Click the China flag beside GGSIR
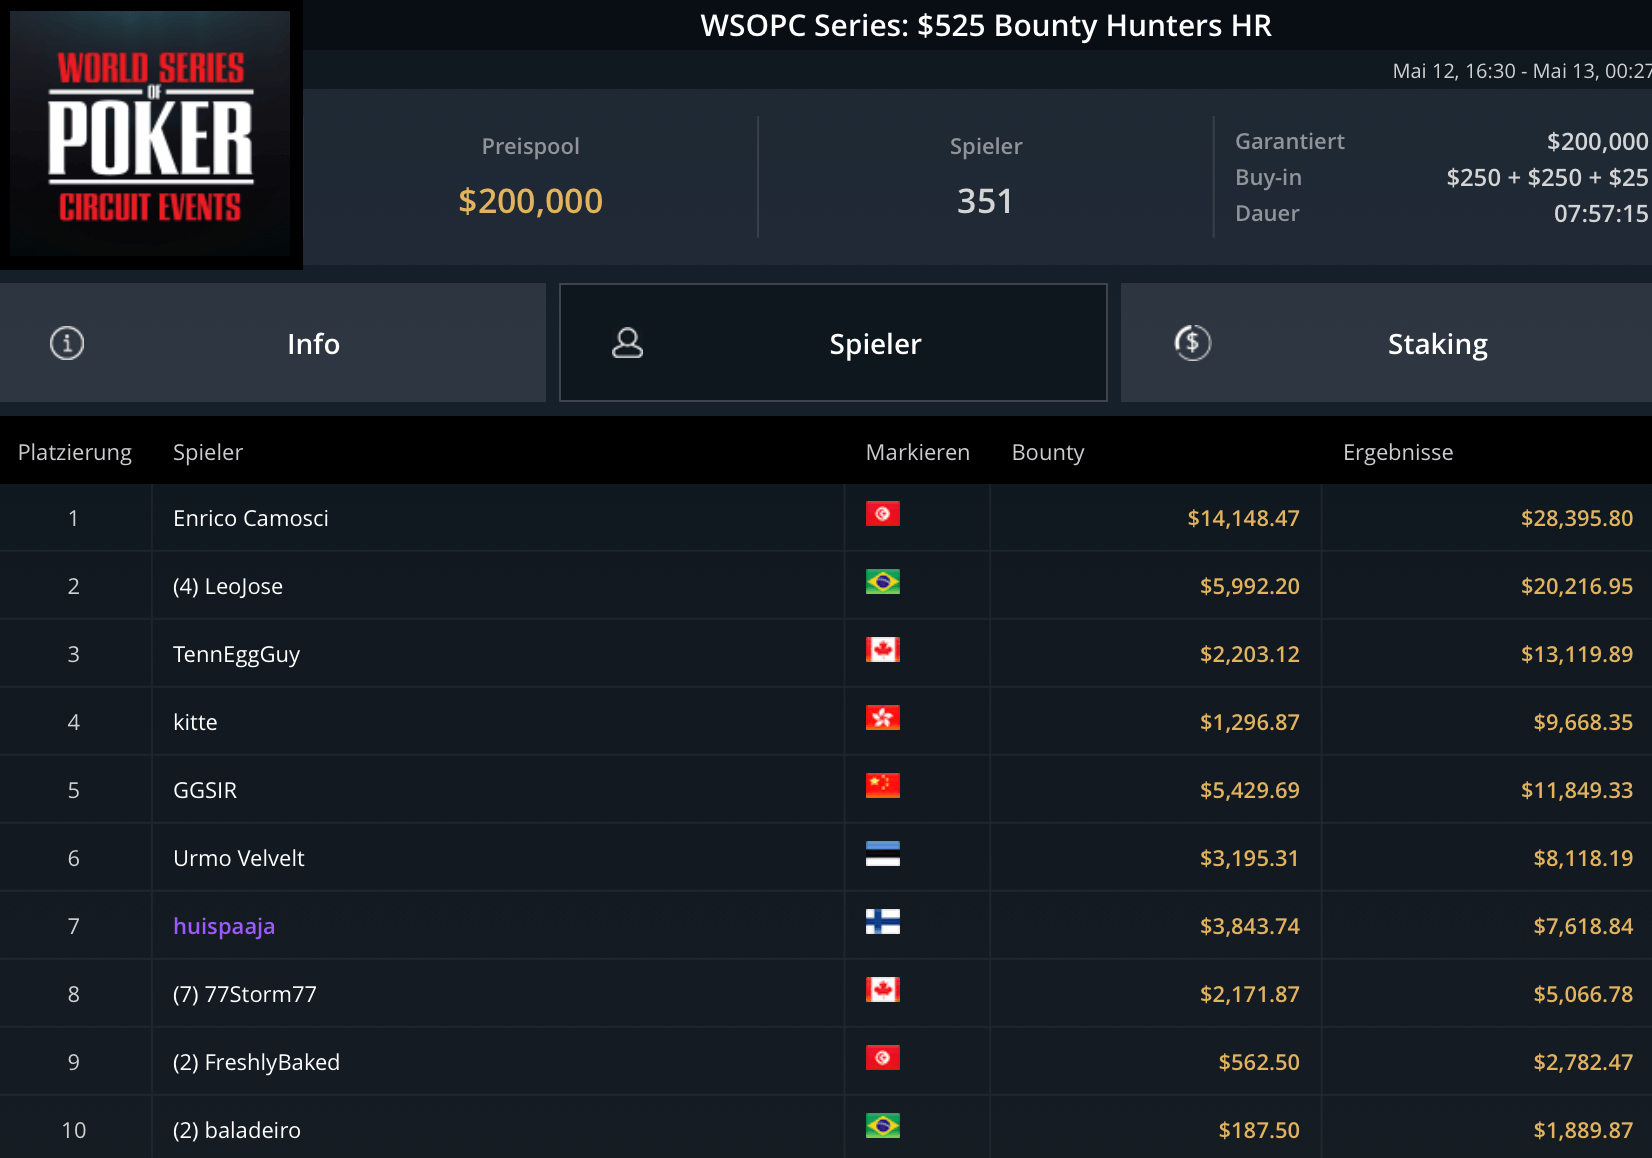 tap(882, 786)
